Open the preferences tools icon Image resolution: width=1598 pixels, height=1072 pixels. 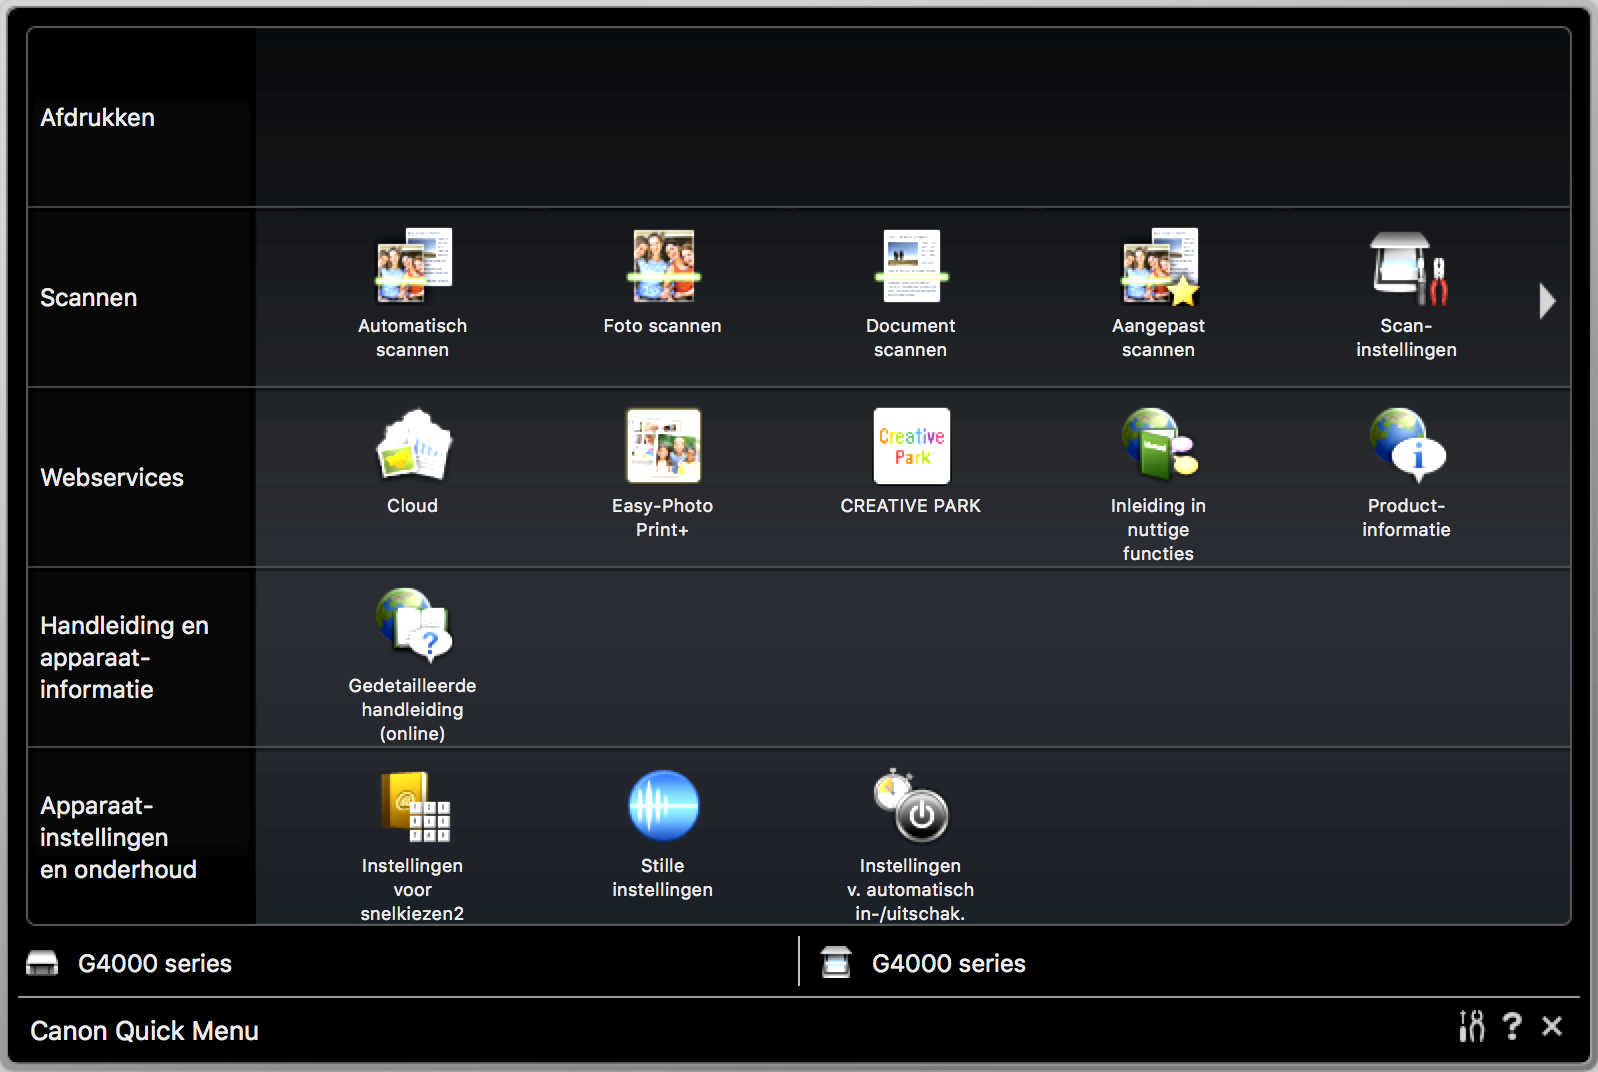(1471, 1026)
